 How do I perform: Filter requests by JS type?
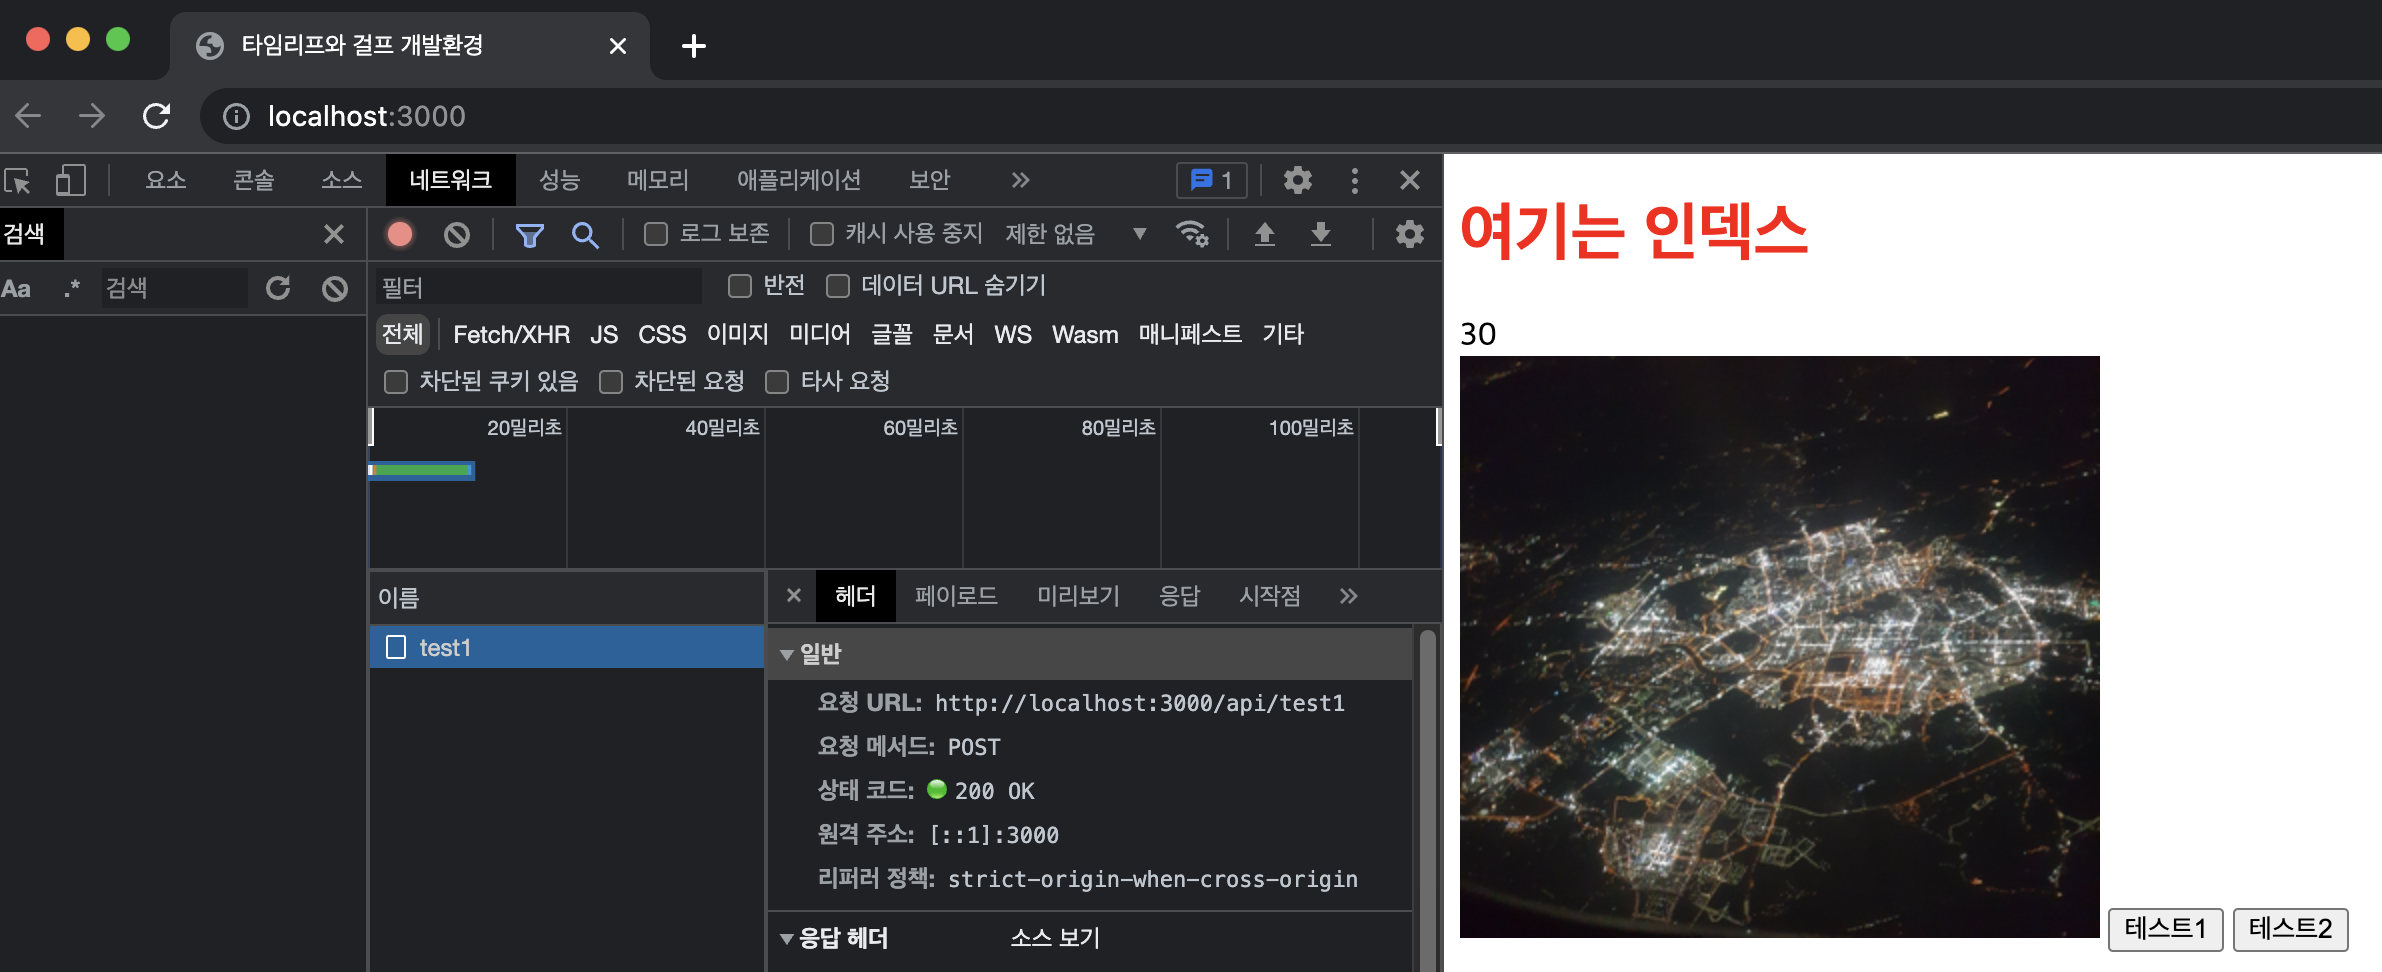point(604,334)
